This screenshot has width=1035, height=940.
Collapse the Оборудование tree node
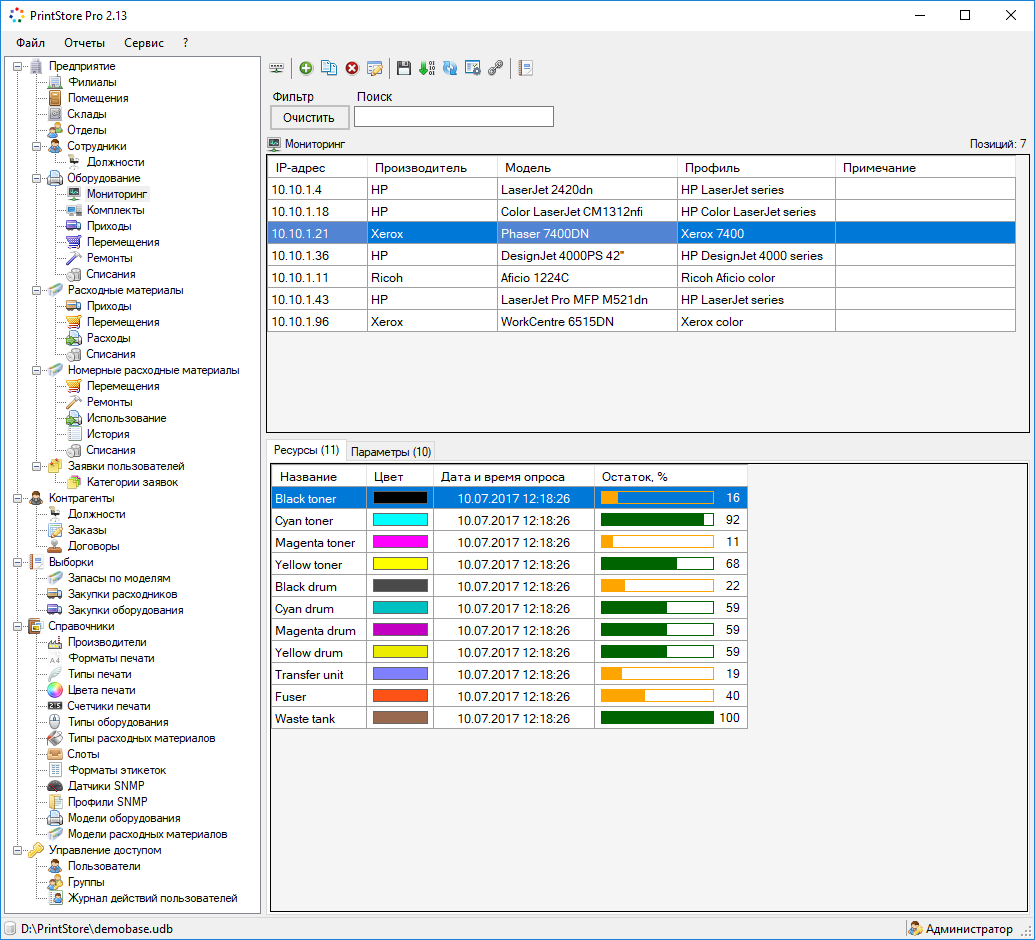click(36, 178)
